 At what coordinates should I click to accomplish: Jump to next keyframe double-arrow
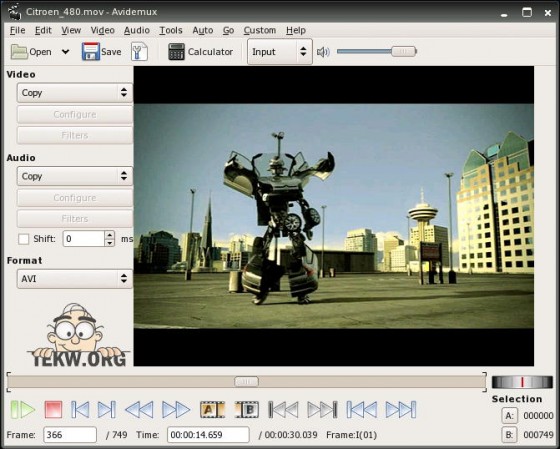[x=176, y=410]
